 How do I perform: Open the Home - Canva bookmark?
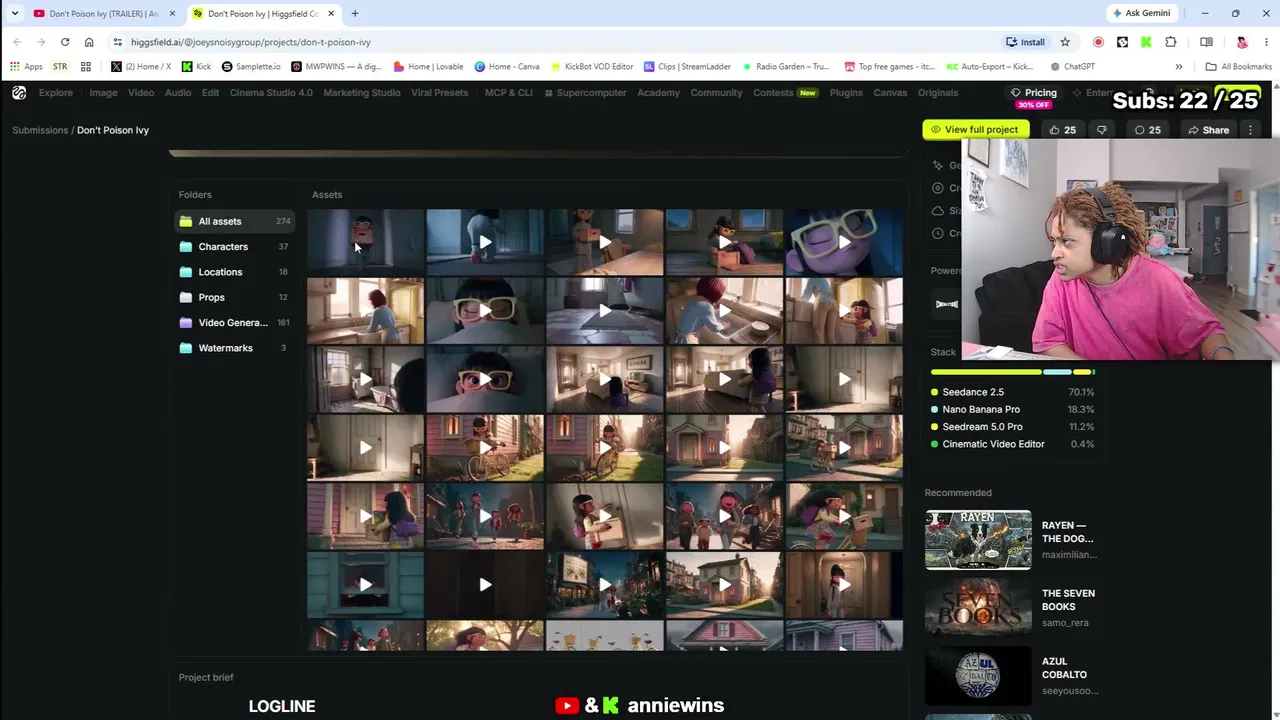click(507, 67)
